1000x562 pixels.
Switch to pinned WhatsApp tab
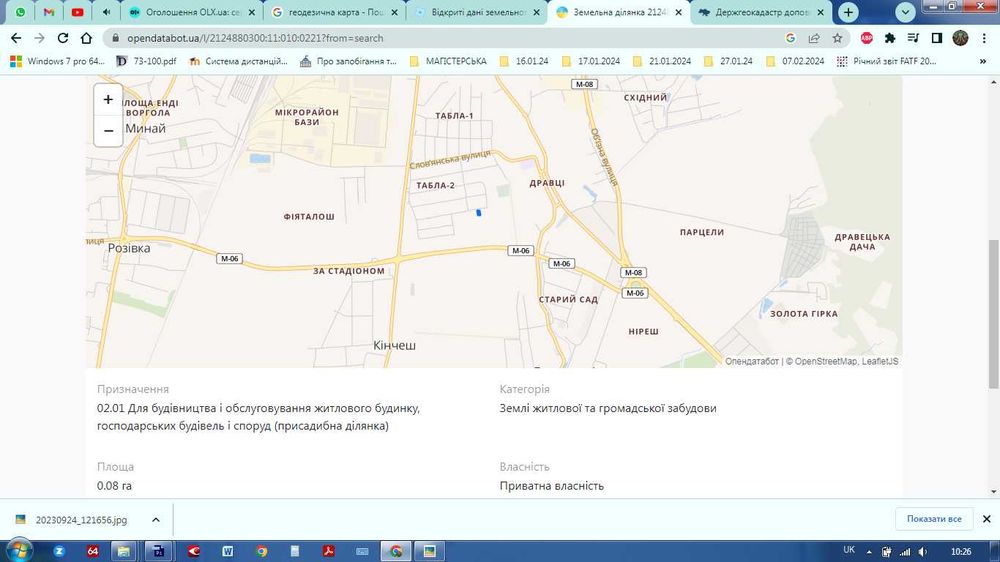click(20, 12)
